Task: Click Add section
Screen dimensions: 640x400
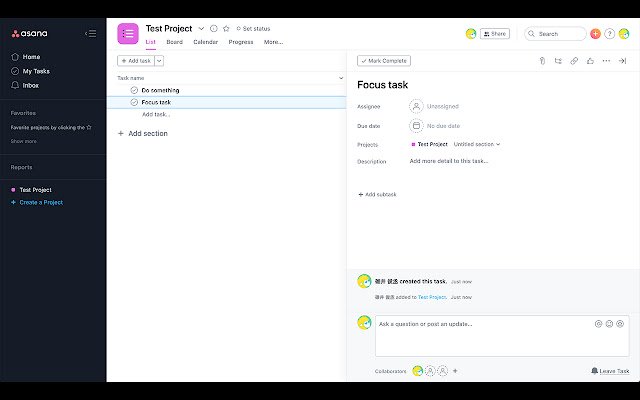Action: pos(143,133)
